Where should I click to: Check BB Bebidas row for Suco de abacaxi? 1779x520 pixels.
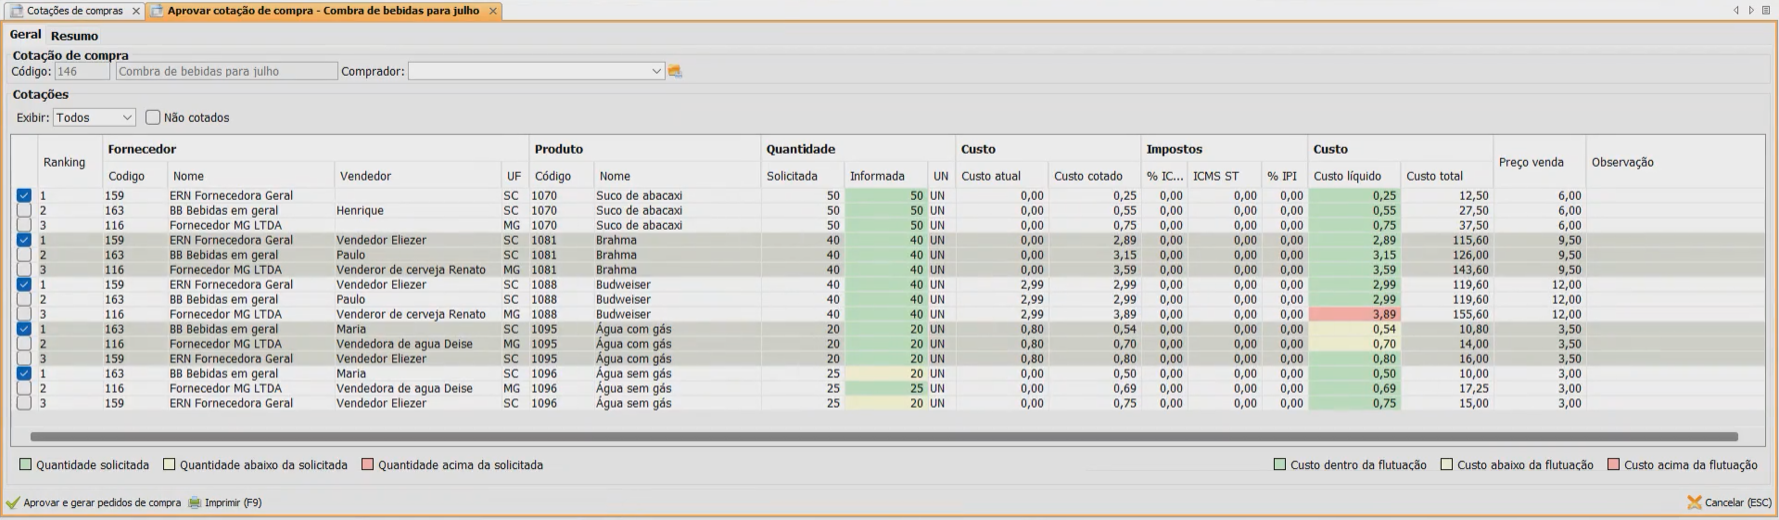tap(24, 211)
